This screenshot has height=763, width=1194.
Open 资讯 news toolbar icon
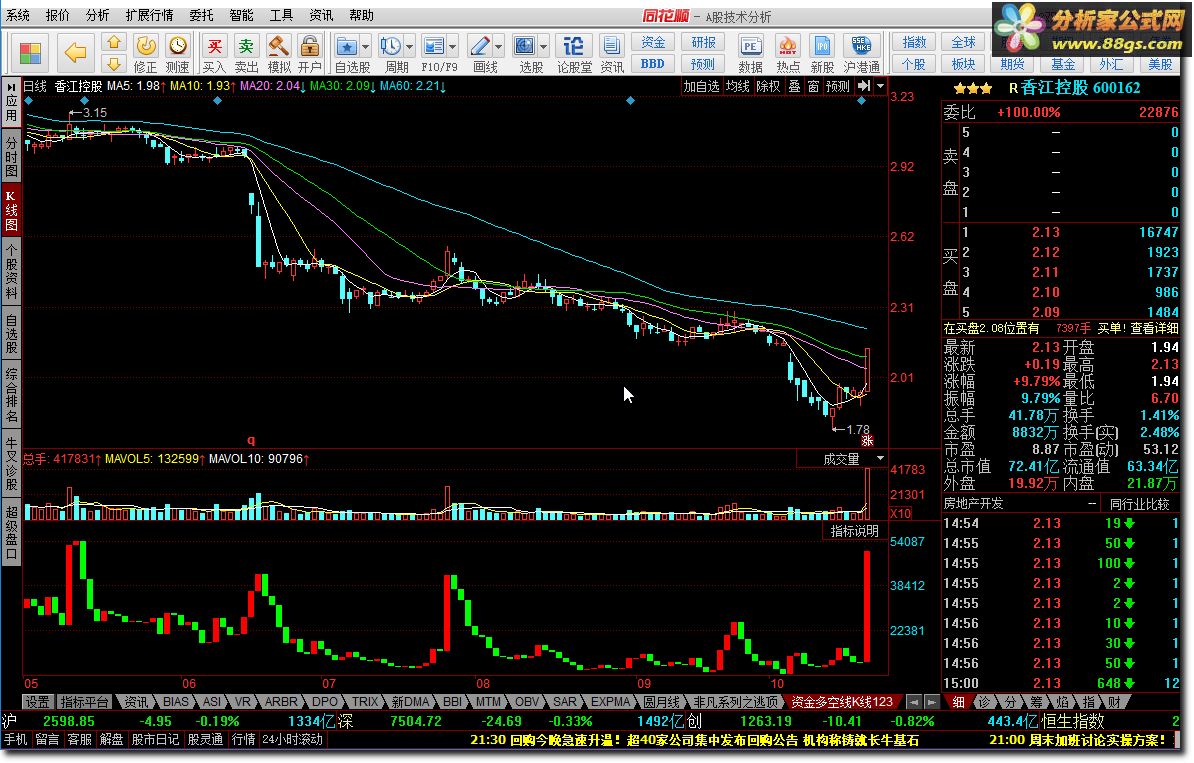(611, 54)
